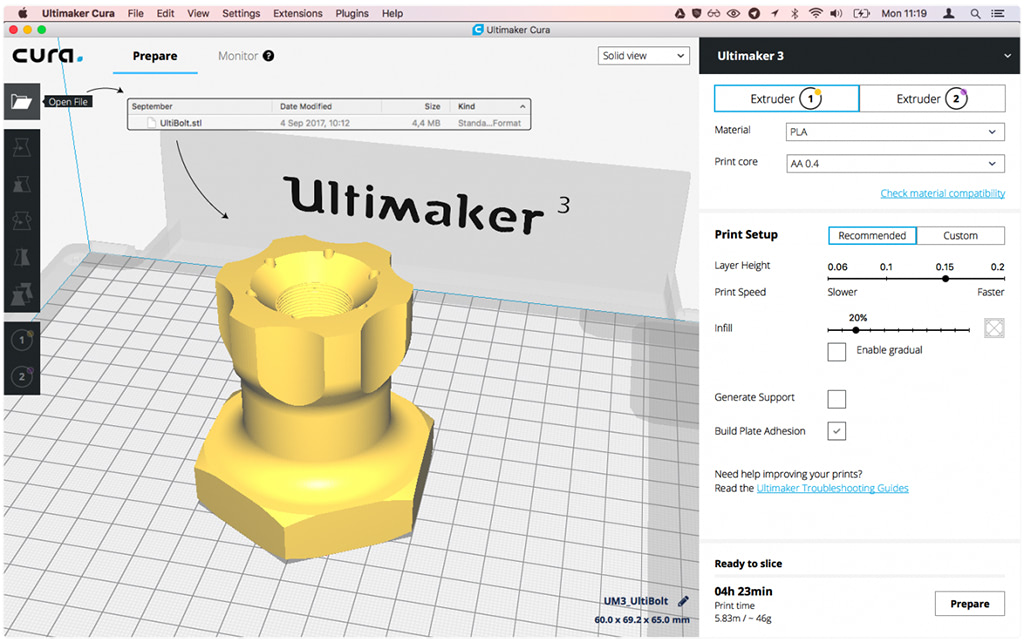Click the UM3_UltiBolt job name

(x=635, y=601)
